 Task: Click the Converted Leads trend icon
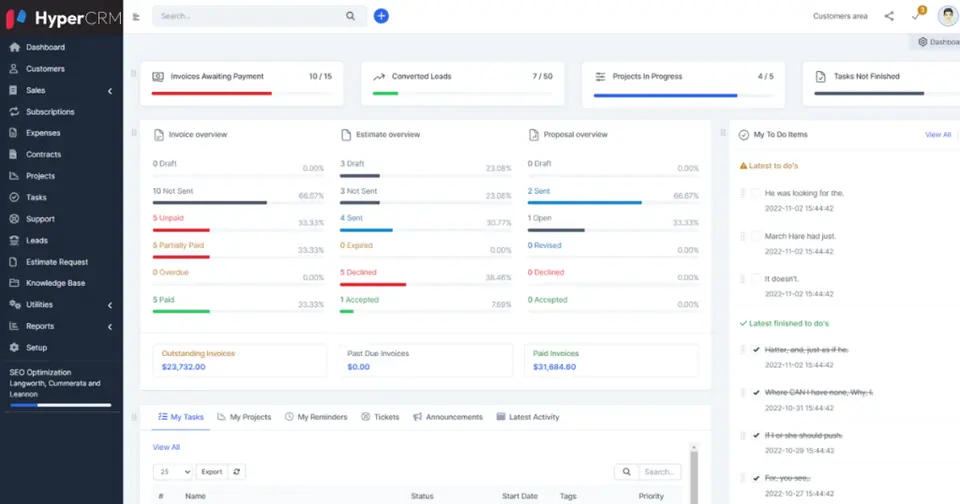pyautogui.click(x=379, y=77)
